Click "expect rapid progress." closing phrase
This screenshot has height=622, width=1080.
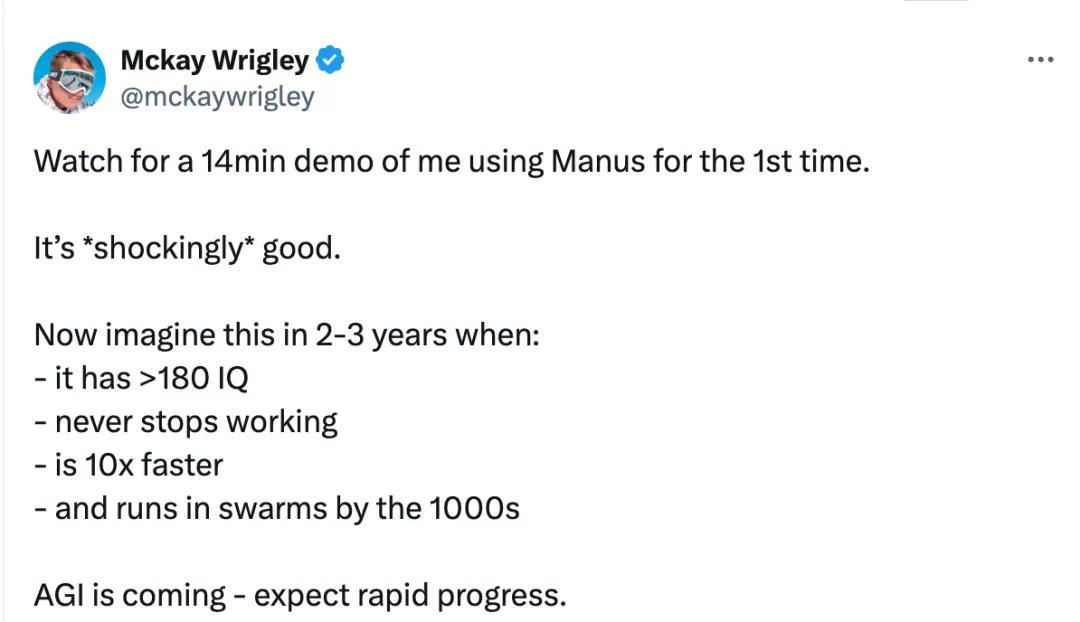(x=410, y=596)
